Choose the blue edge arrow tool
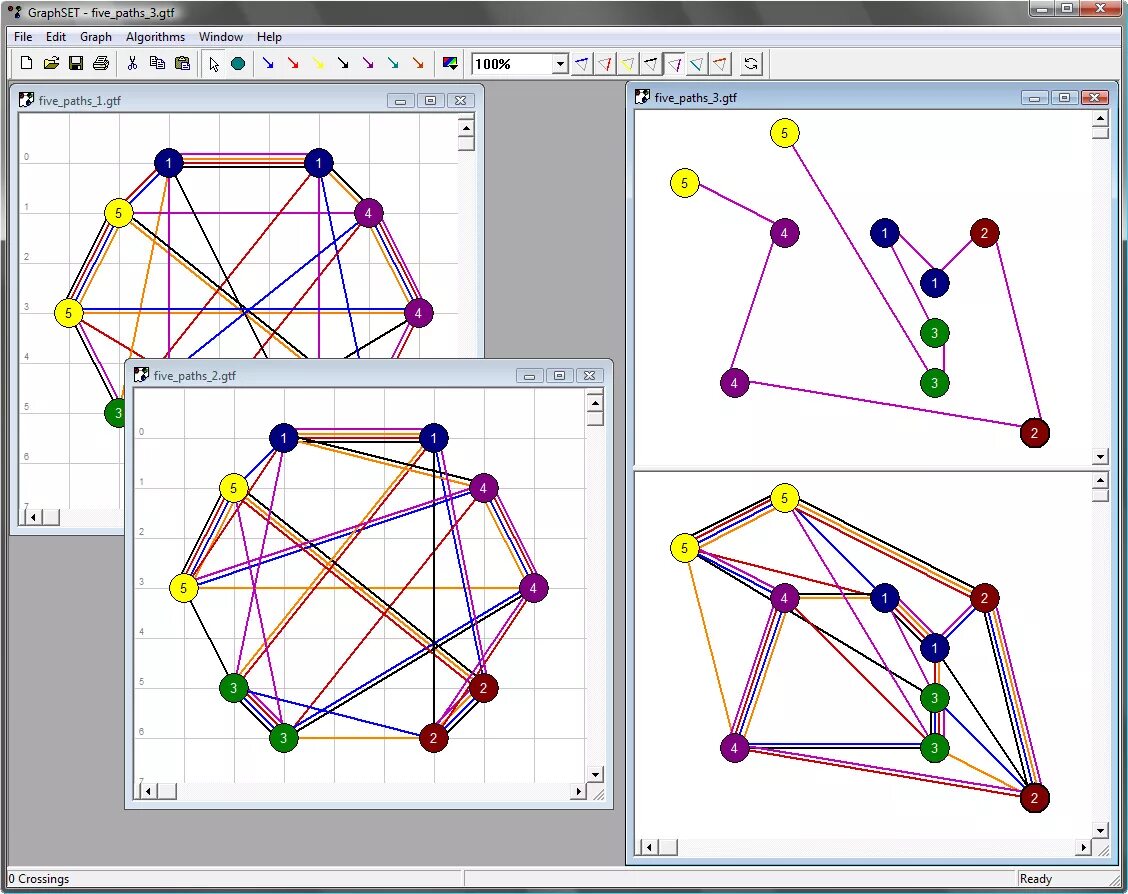Screen dimensions: 1128x894 (x=268, y=63)
